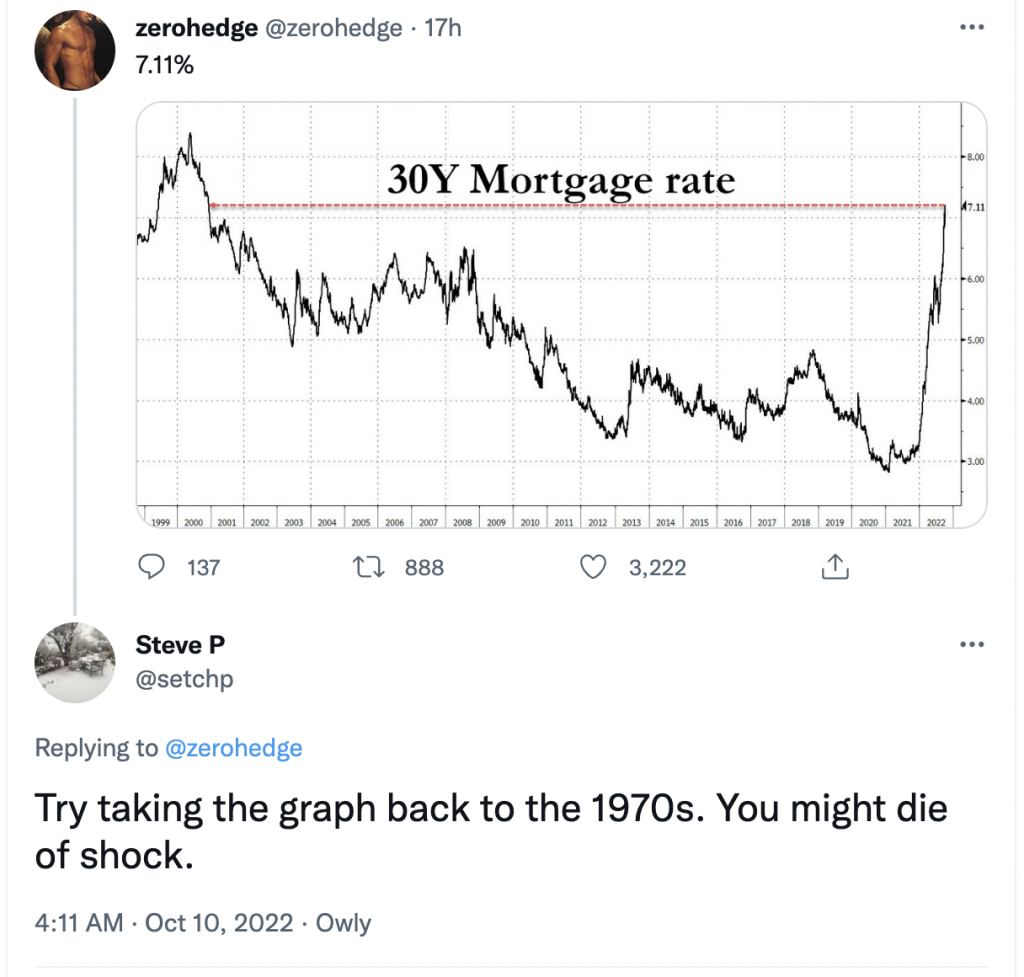Click the zerohedge display name
The height and width of the screenshot is (977, 1024).
click(x=196, y=28)
